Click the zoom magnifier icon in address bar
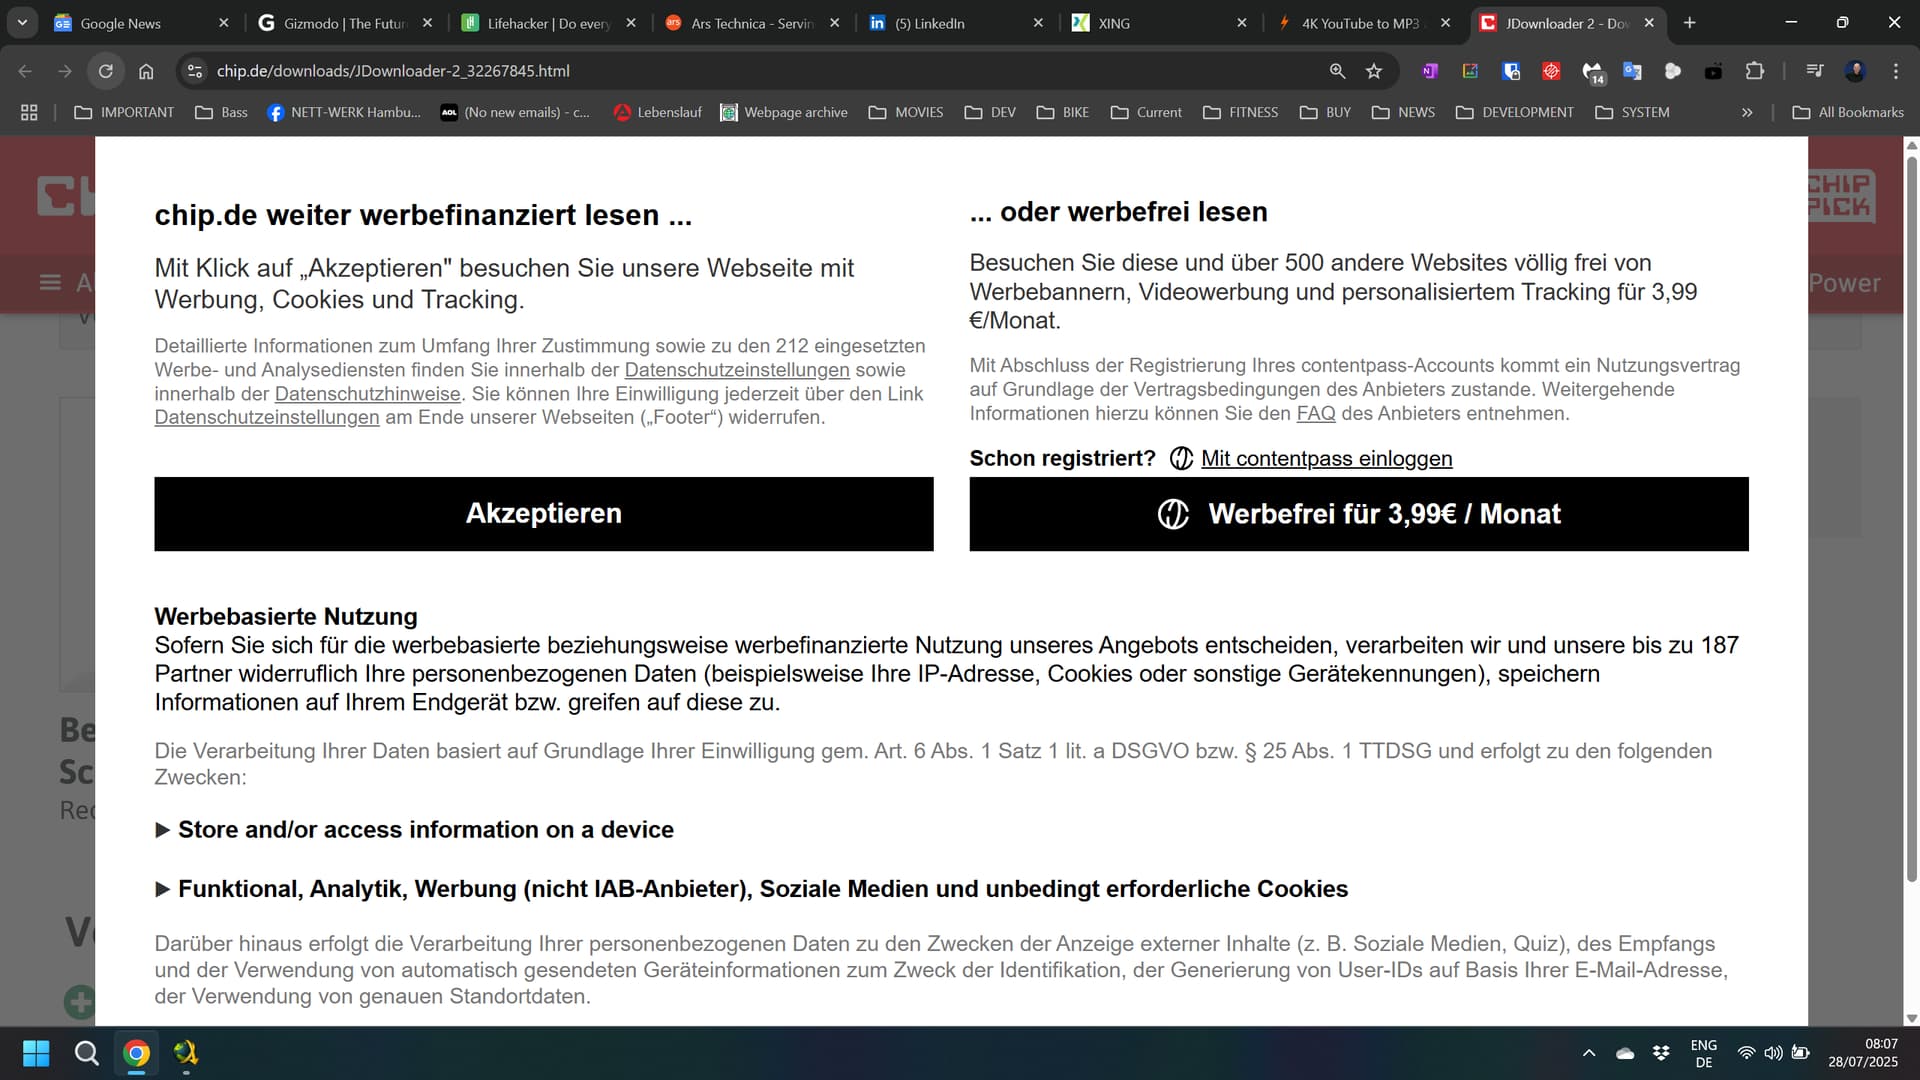 pyautogui.click(x=1337, y=71)
